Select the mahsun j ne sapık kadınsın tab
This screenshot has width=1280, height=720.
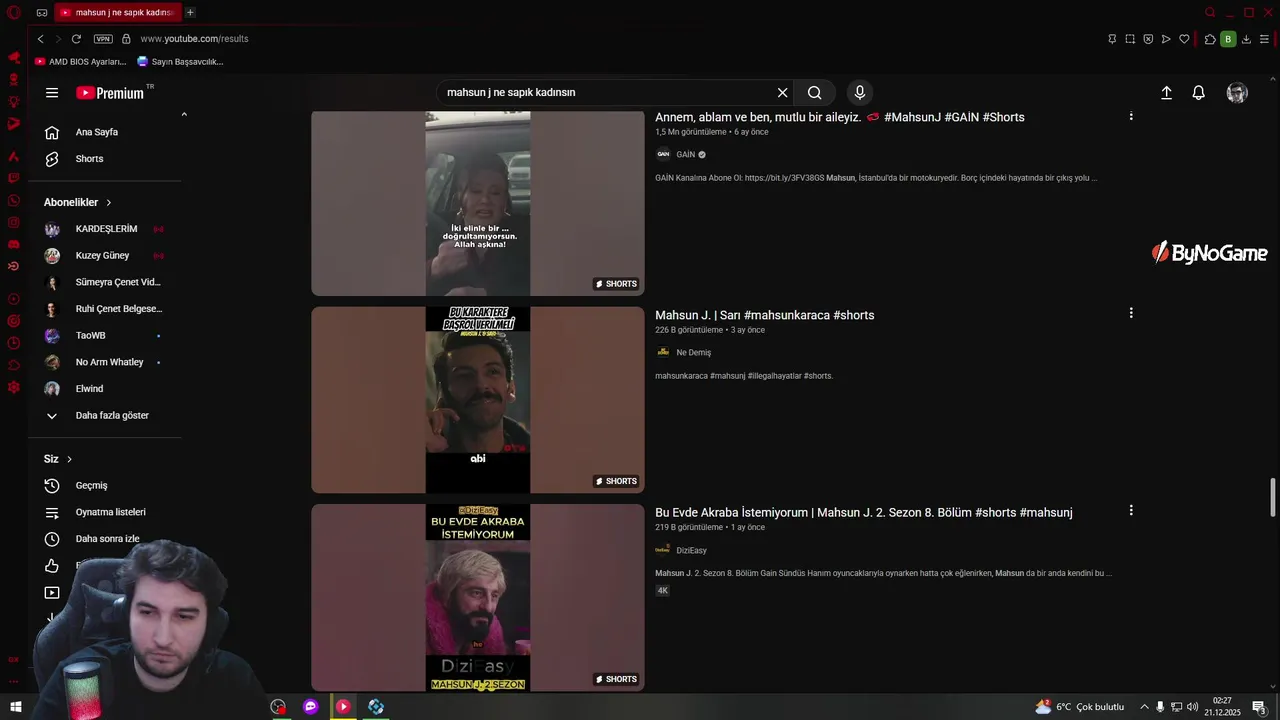(118, 12)
